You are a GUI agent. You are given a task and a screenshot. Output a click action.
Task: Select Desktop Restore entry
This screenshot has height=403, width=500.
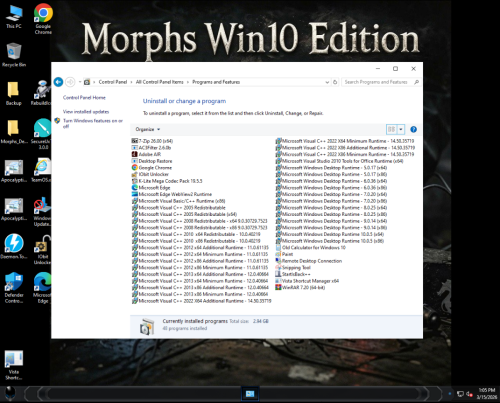point(152,161)
